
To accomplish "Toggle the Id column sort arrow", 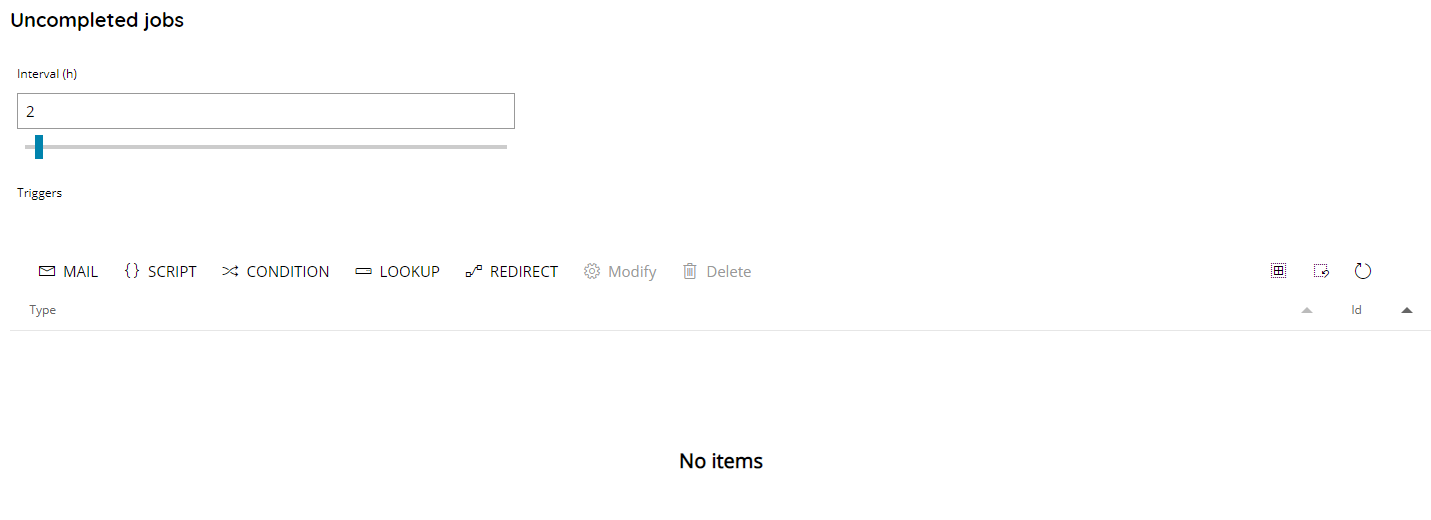I will coord(1407,311).
